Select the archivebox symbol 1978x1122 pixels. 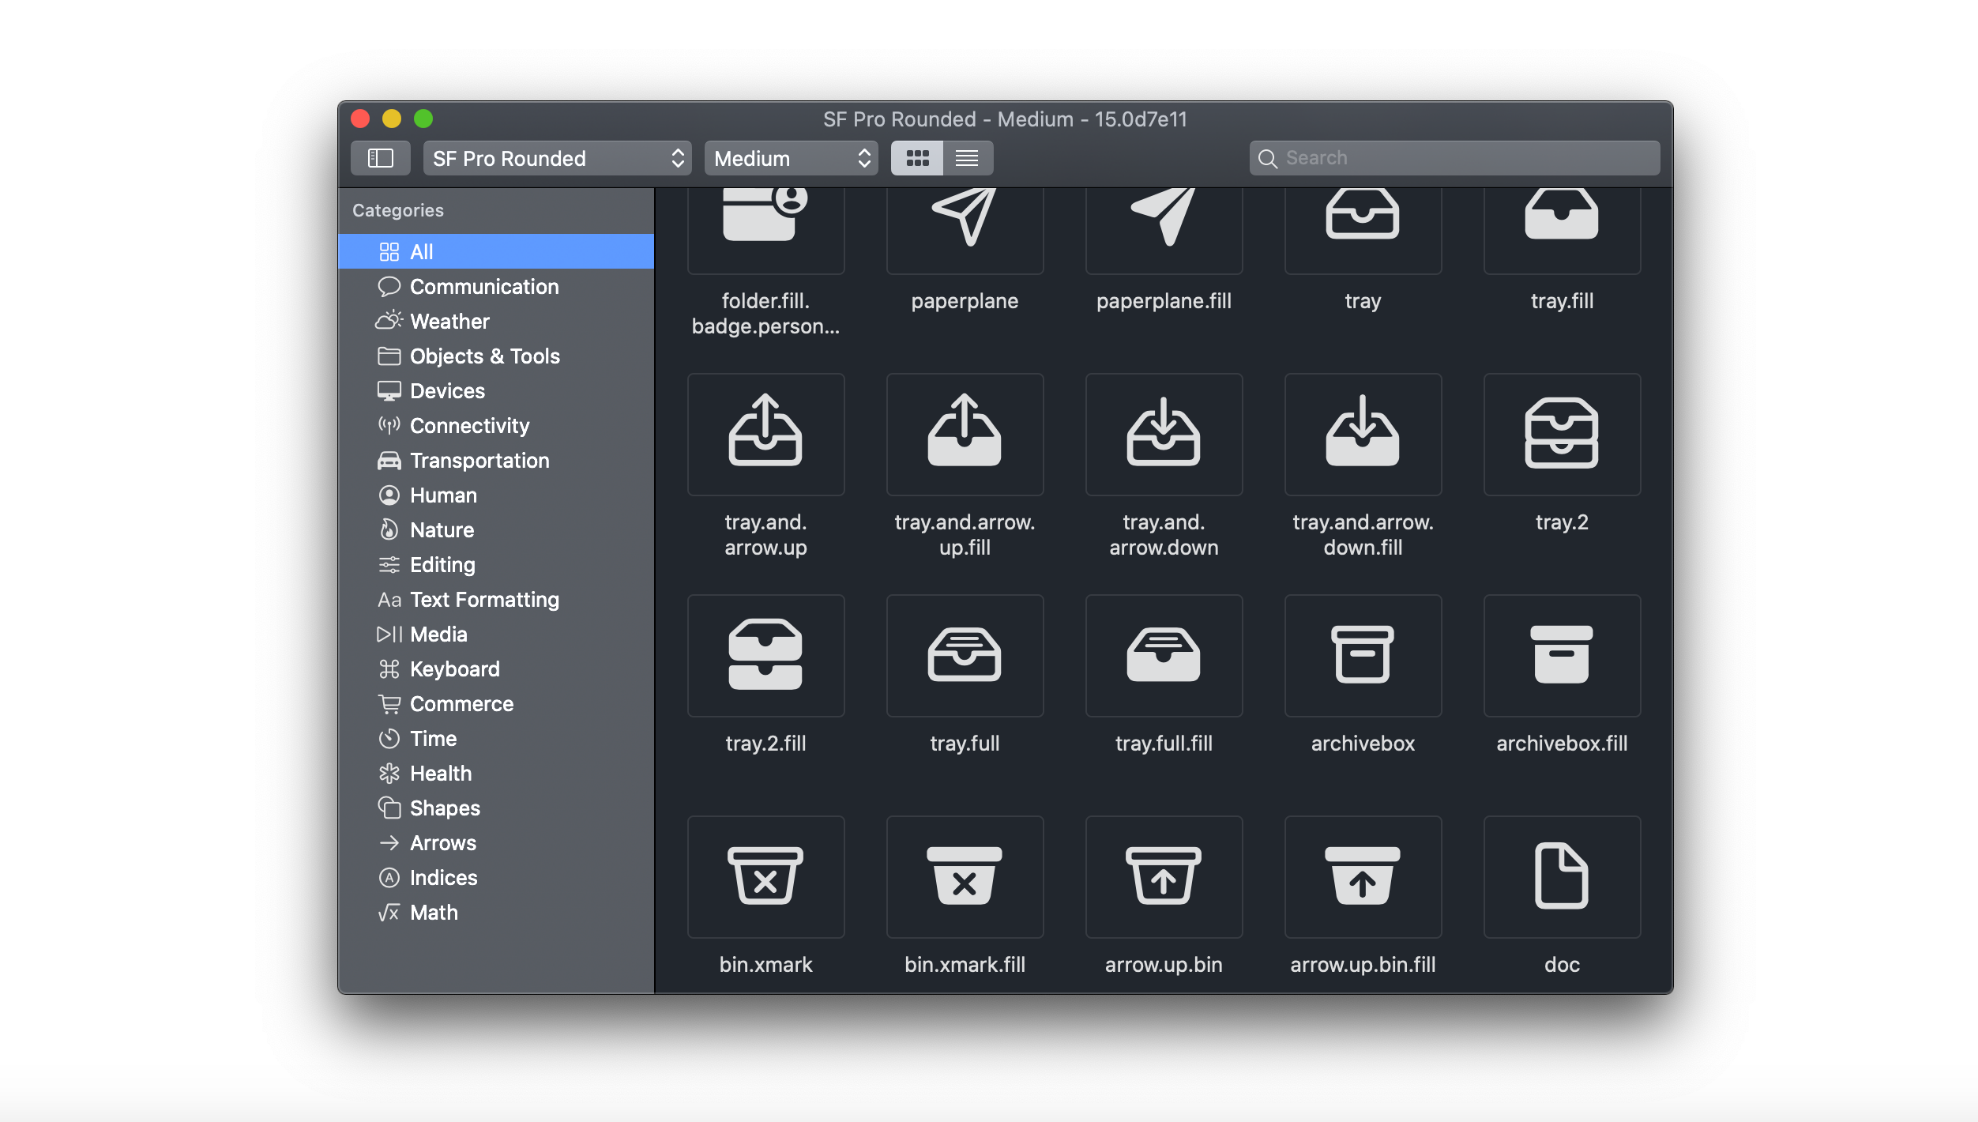1363,656
